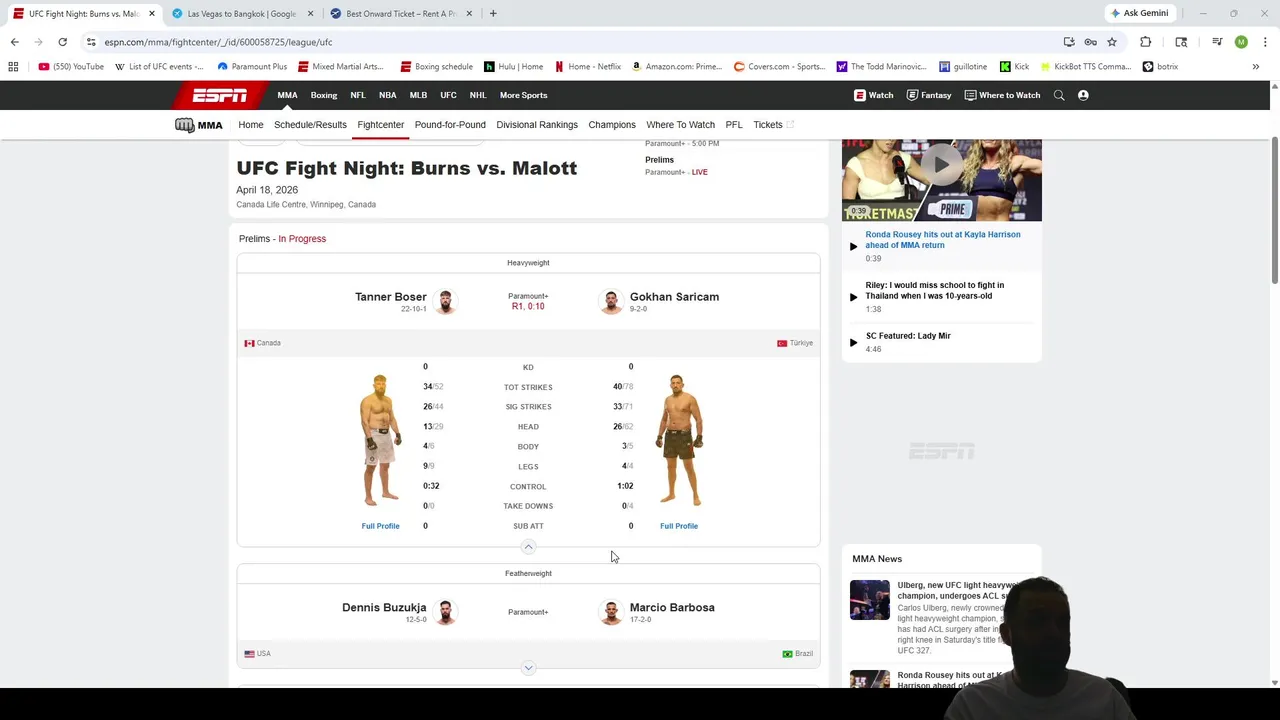
Task: Show more bookmarks chevron
Action: coord(1256,67)
